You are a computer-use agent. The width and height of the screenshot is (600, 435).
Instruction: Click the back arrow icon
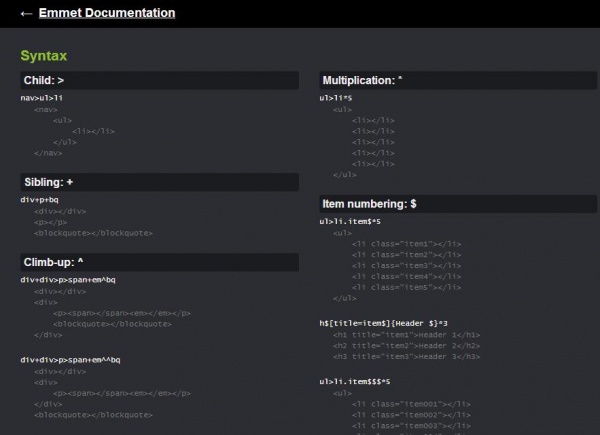click(26, 14)
